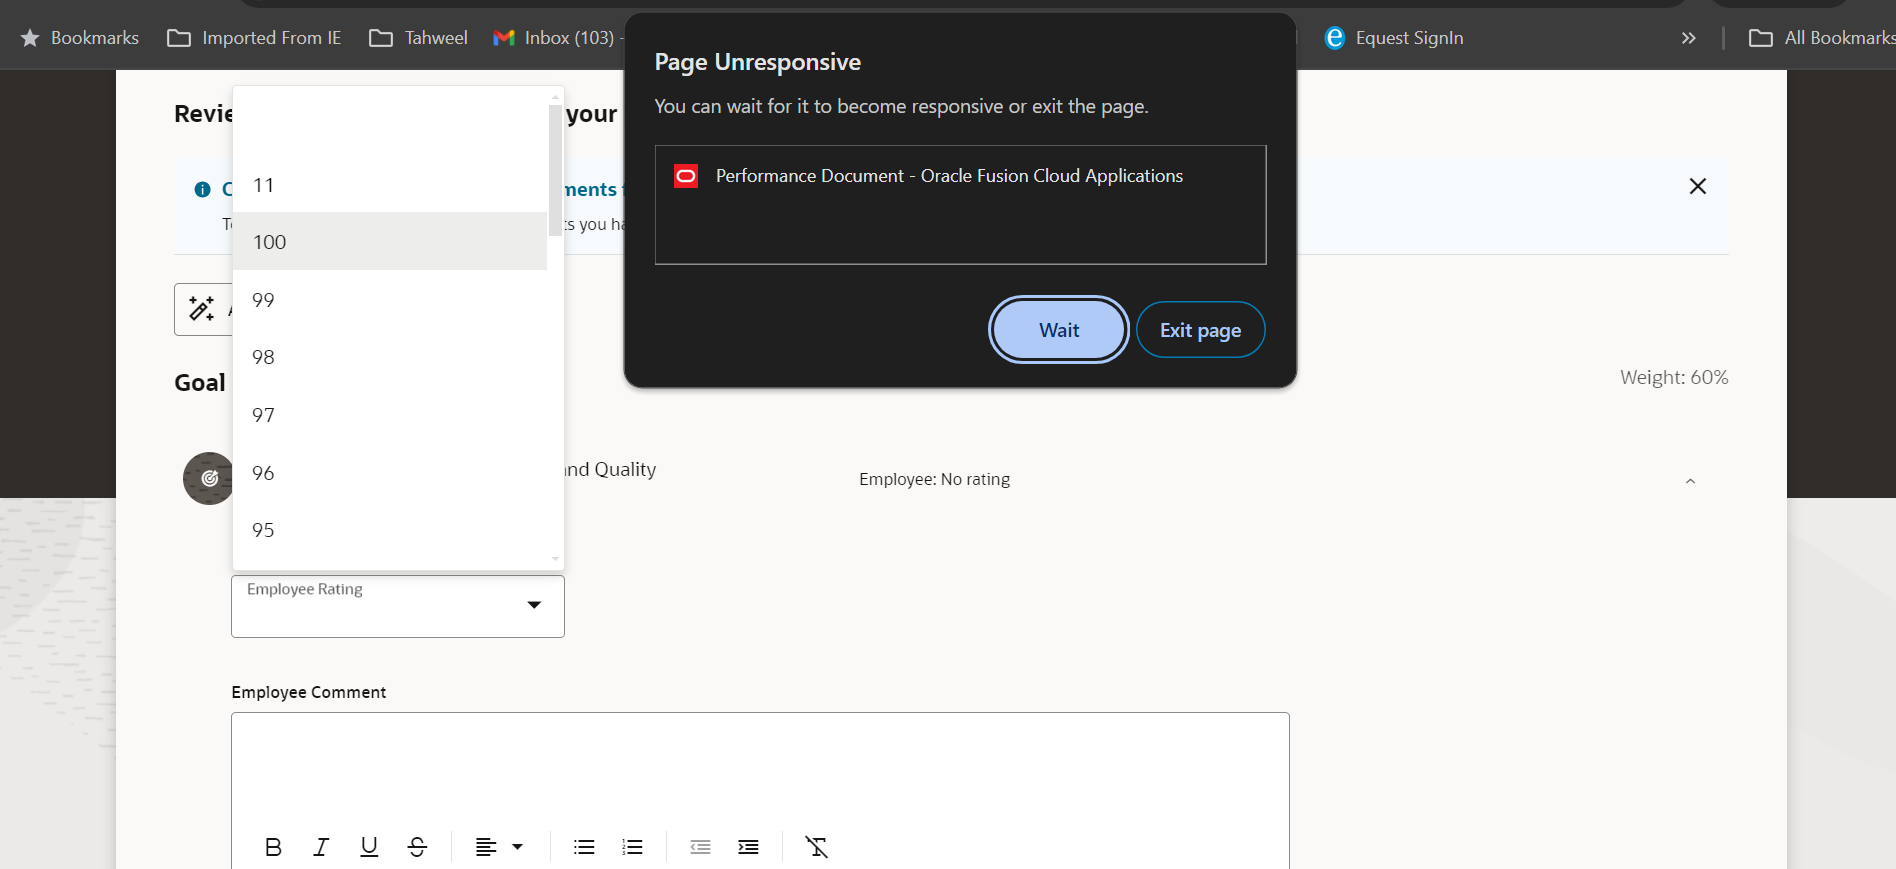The width and height of the screenshot is (1896, 869).
Task: Click the Employee Comment label
Action: [x=308, y=692]
